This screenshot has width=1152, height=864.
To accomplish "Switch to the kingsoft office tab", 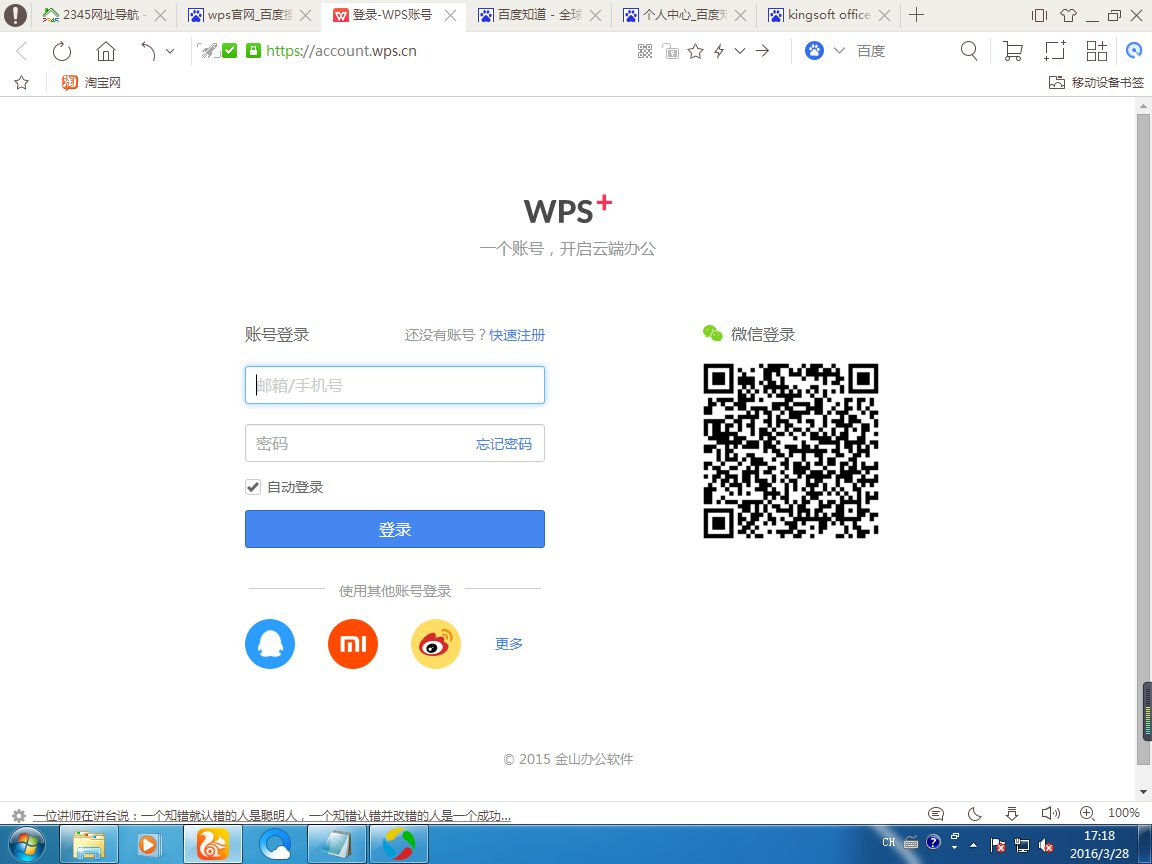I will pos(828,15).
